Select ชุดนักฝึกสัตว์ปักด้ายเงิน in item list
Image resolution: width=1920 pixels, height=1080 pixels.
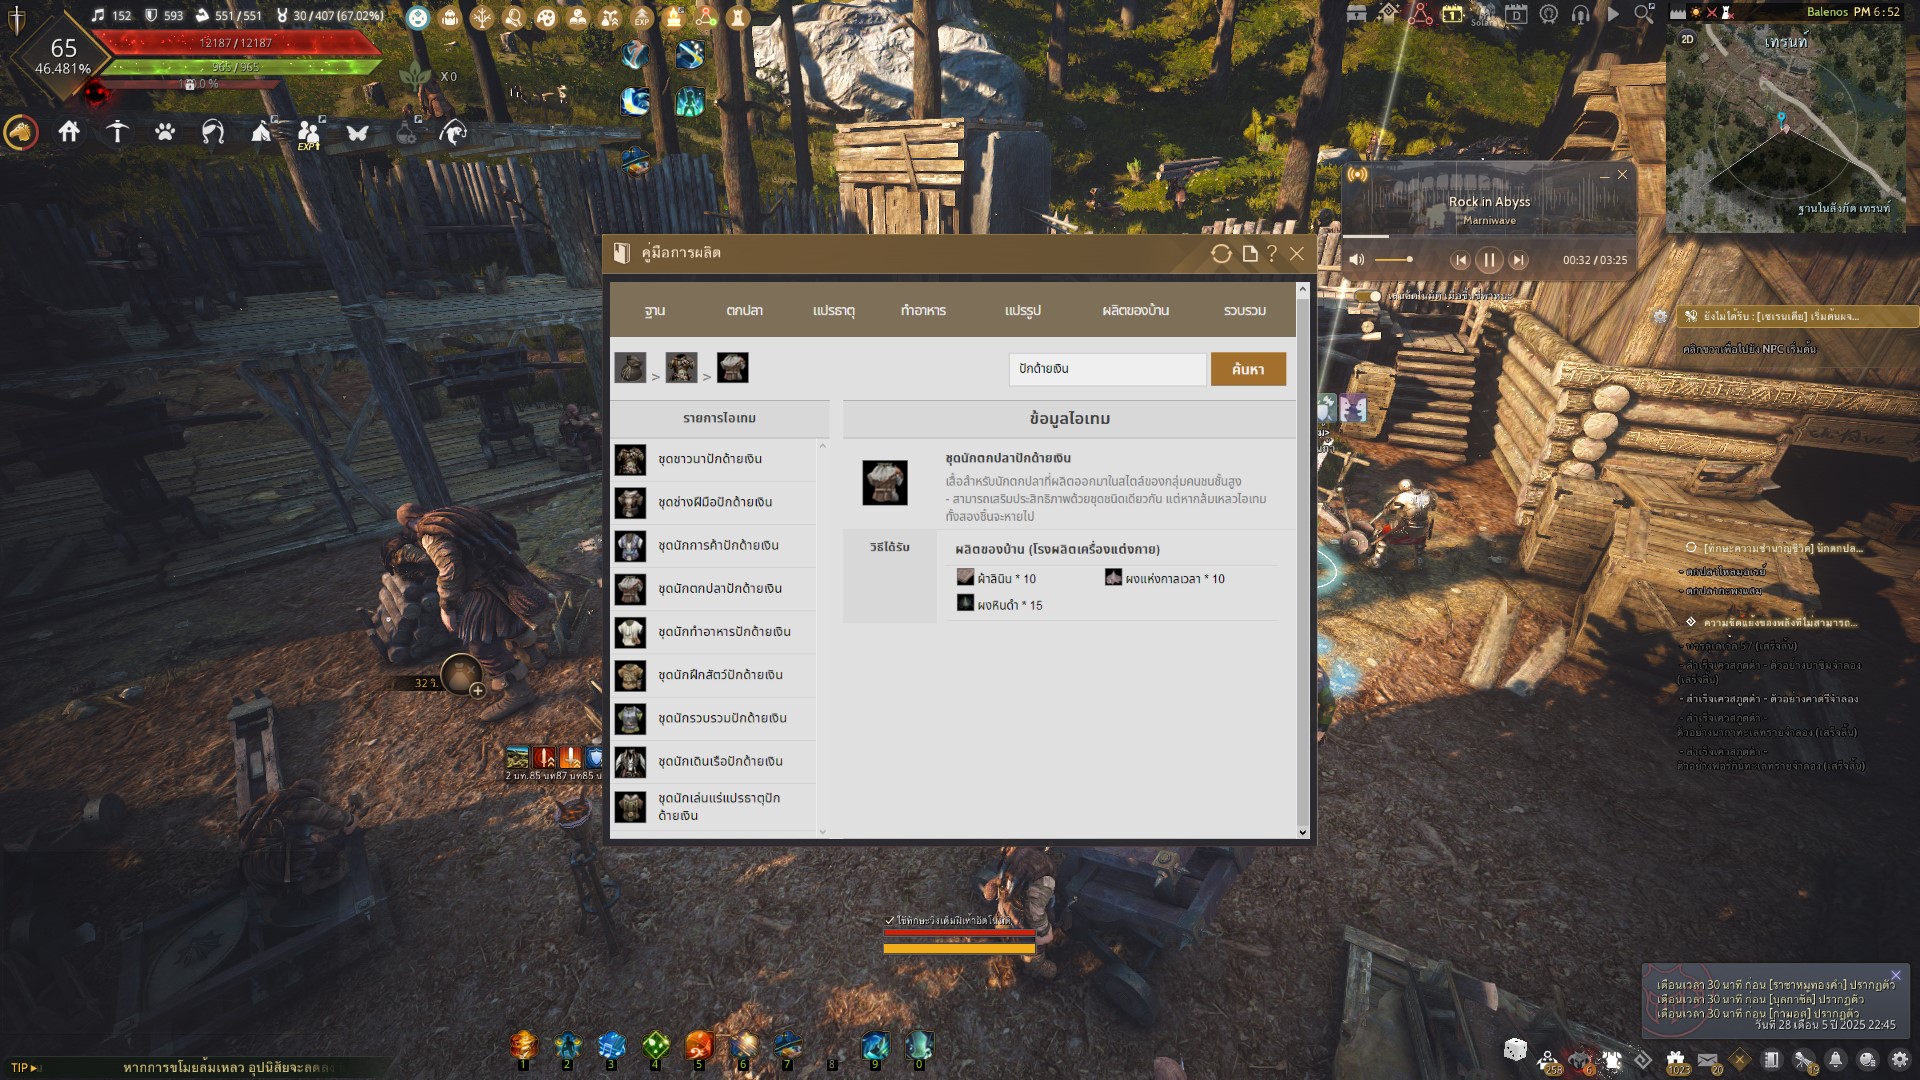pos(714,675)
